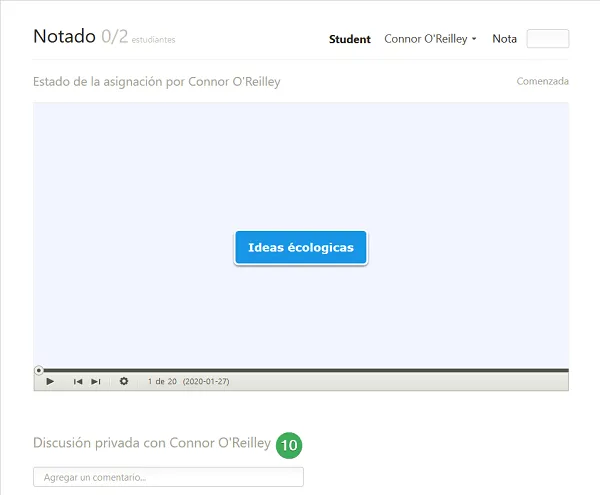The image size is (600, 495).
Task: Click the (2020-01-27) date label
Action: (x=206, y=381)
